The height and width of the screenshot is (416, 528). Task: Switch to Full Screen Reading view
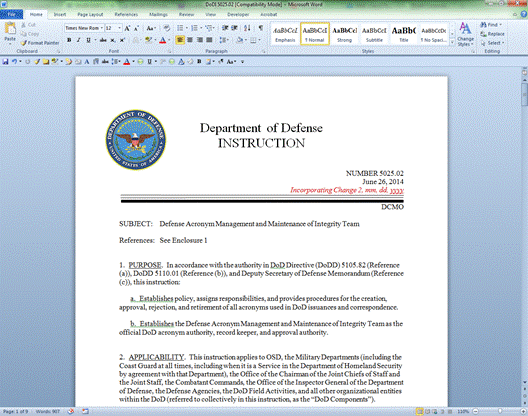coord(428,411)
